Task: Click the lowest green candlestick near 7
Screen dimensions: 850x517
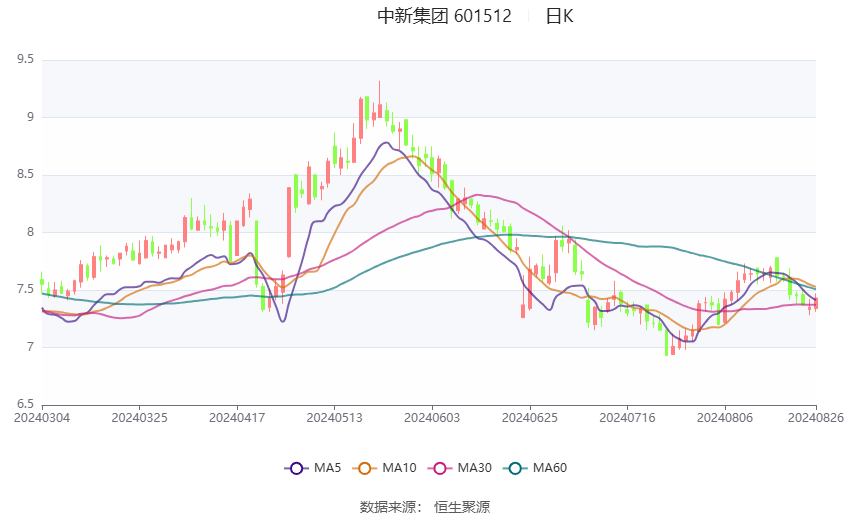Action: (666, 341)
